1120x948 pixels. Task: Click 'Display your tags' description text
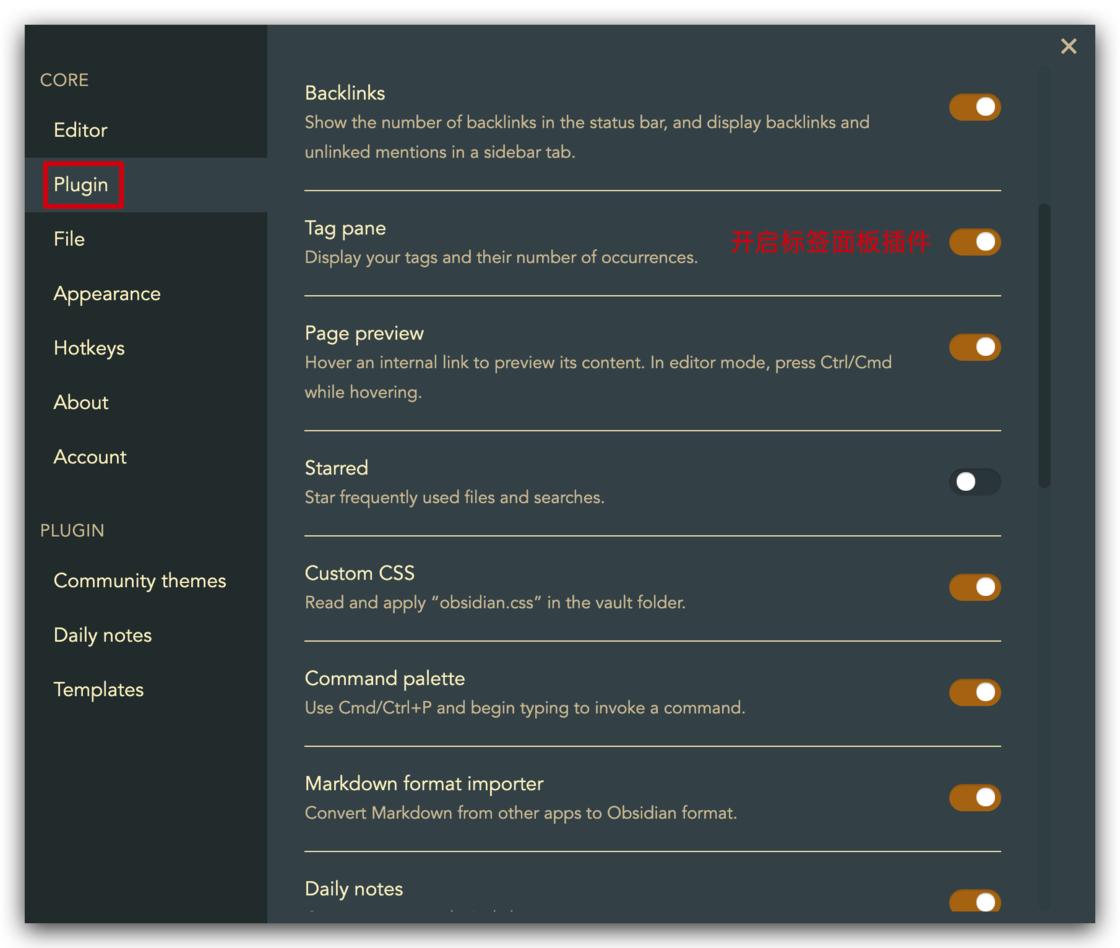pos(501,257)
